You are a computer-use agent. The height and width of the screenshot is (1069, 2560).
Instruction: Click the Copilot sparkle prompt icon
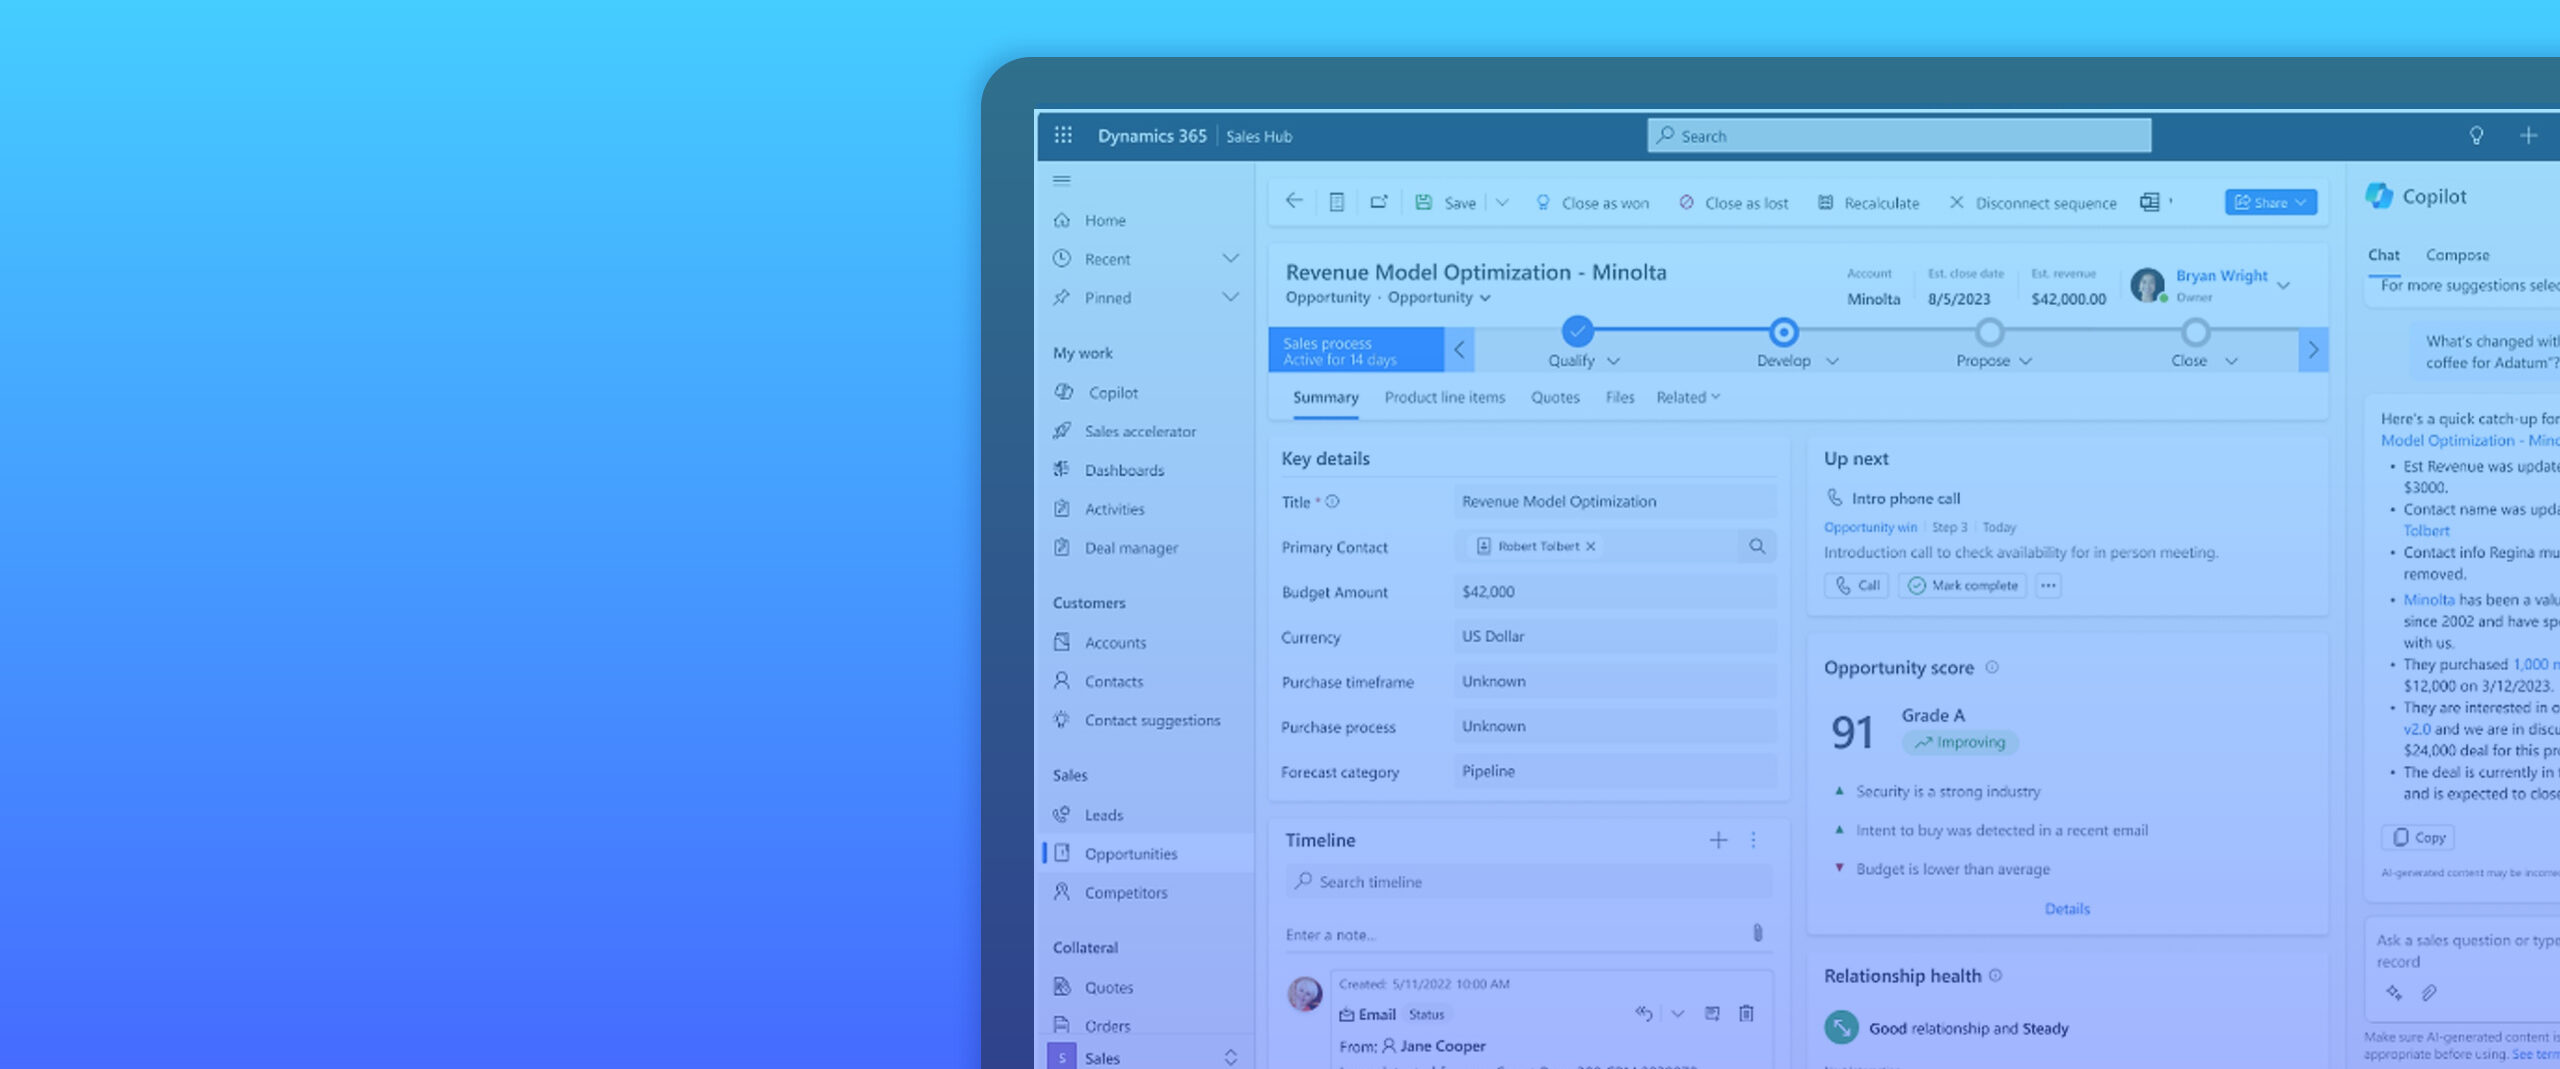(x=2394, y=992)
